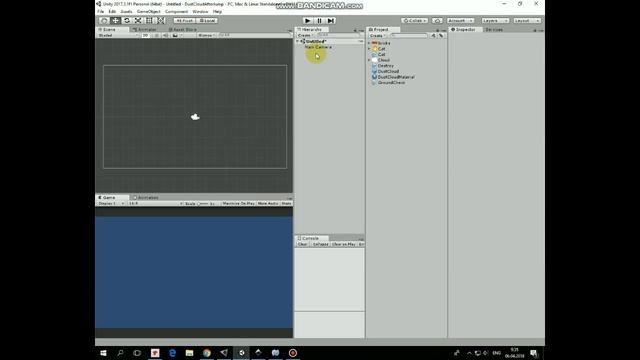Switch to the Inspector tab
640x360 pixels.
pyautogui.click(x=466, y=29)
